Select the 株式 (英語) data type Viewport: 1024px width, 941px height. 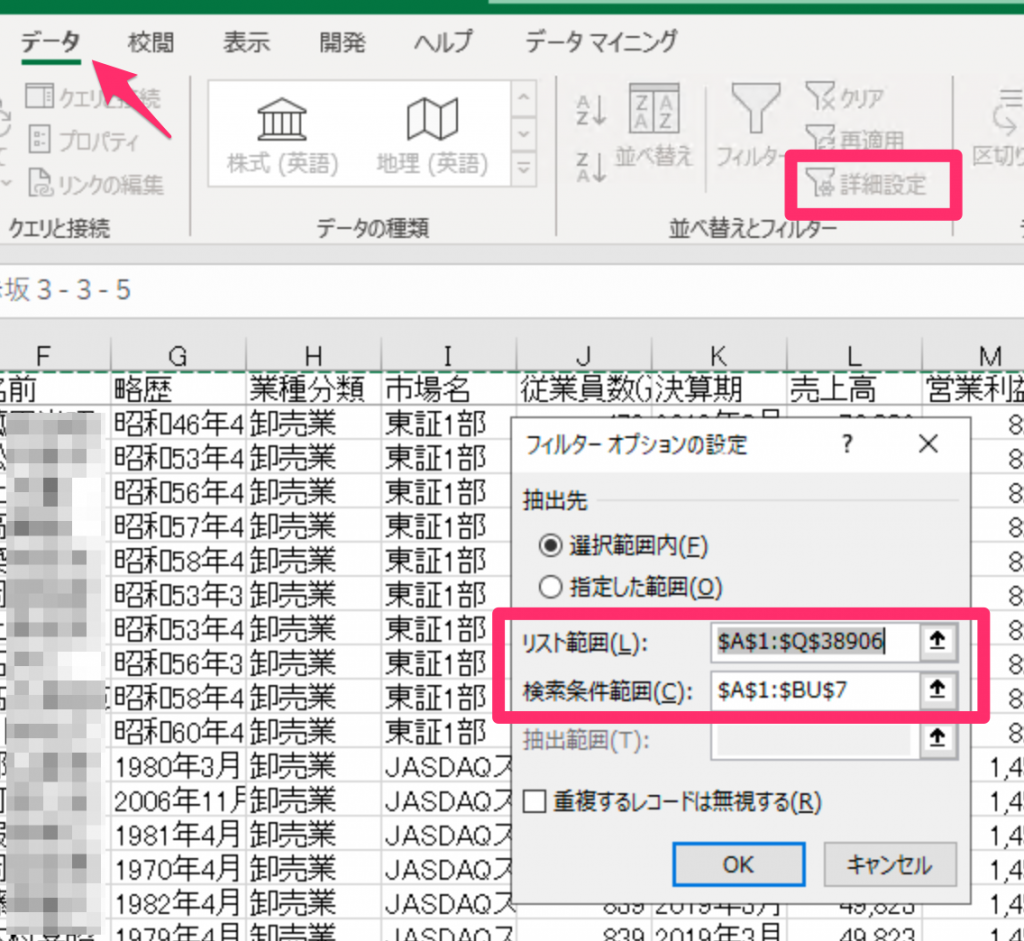tap(282, 136)
